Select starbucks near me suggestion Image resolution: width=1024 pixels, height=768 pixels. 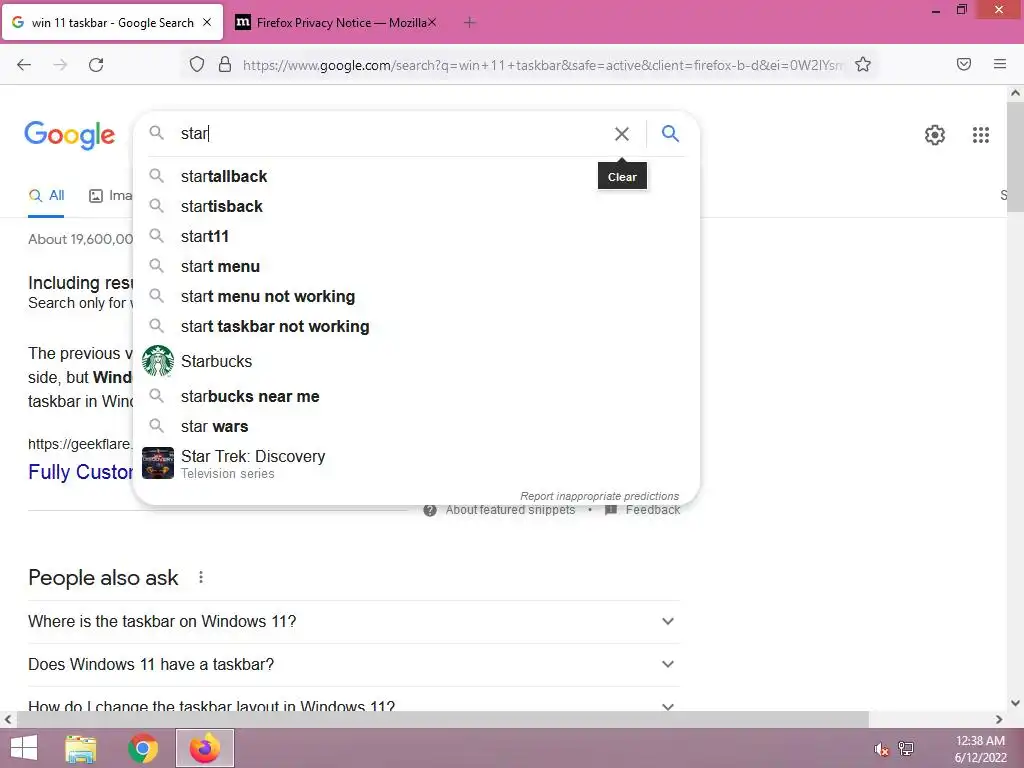(x=416, y=396)
